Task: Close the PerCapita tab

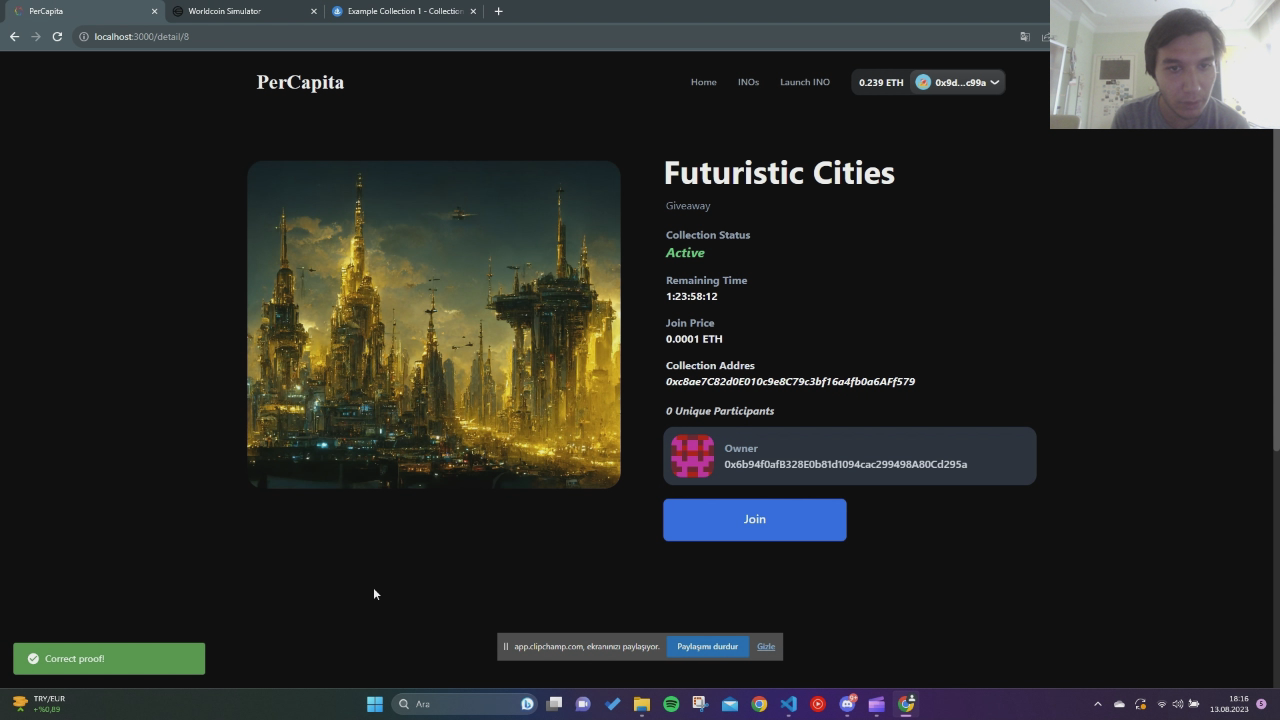Action: pyautogui.click(x=154, y=11)
